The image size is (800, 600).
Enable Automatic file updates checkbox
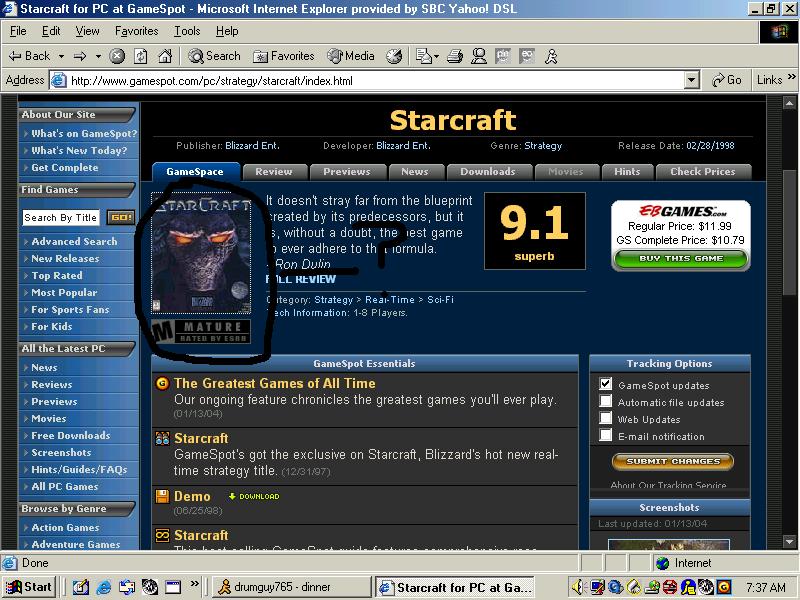pos(606,401)
